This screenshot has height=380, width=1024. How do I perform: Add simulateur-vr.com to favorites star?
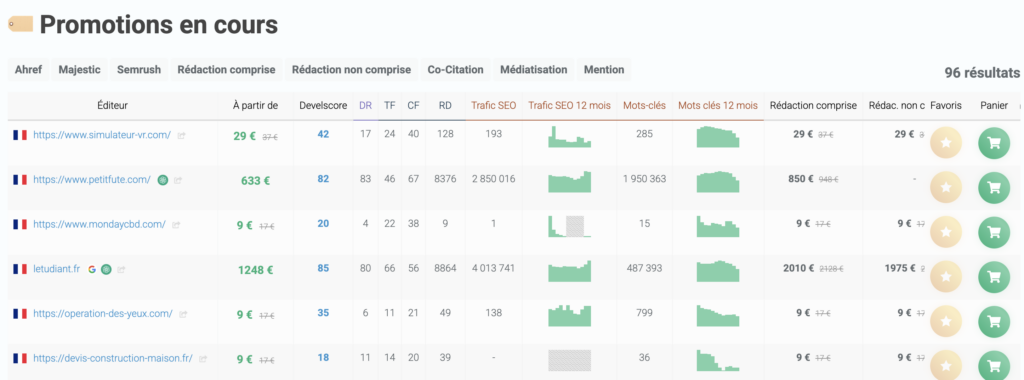945,143
